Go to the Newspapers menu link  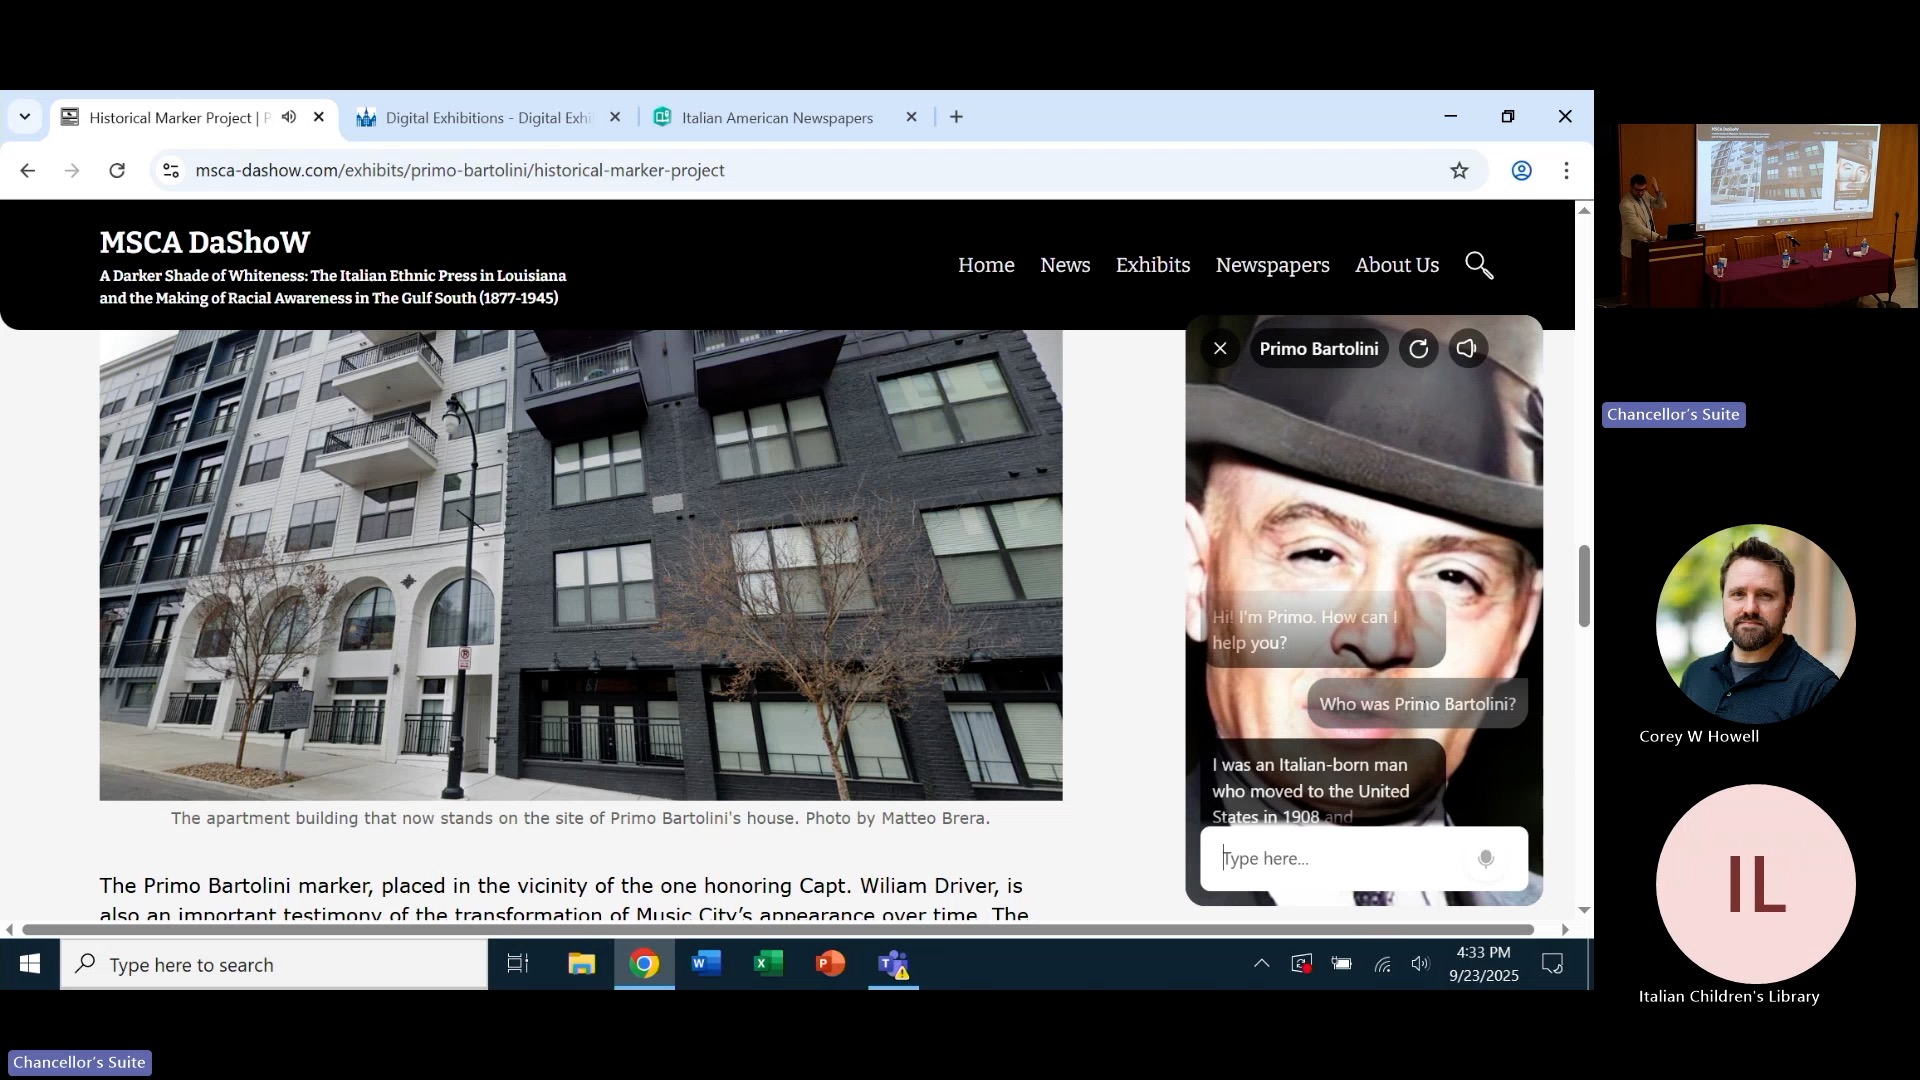pos(1272,265)
